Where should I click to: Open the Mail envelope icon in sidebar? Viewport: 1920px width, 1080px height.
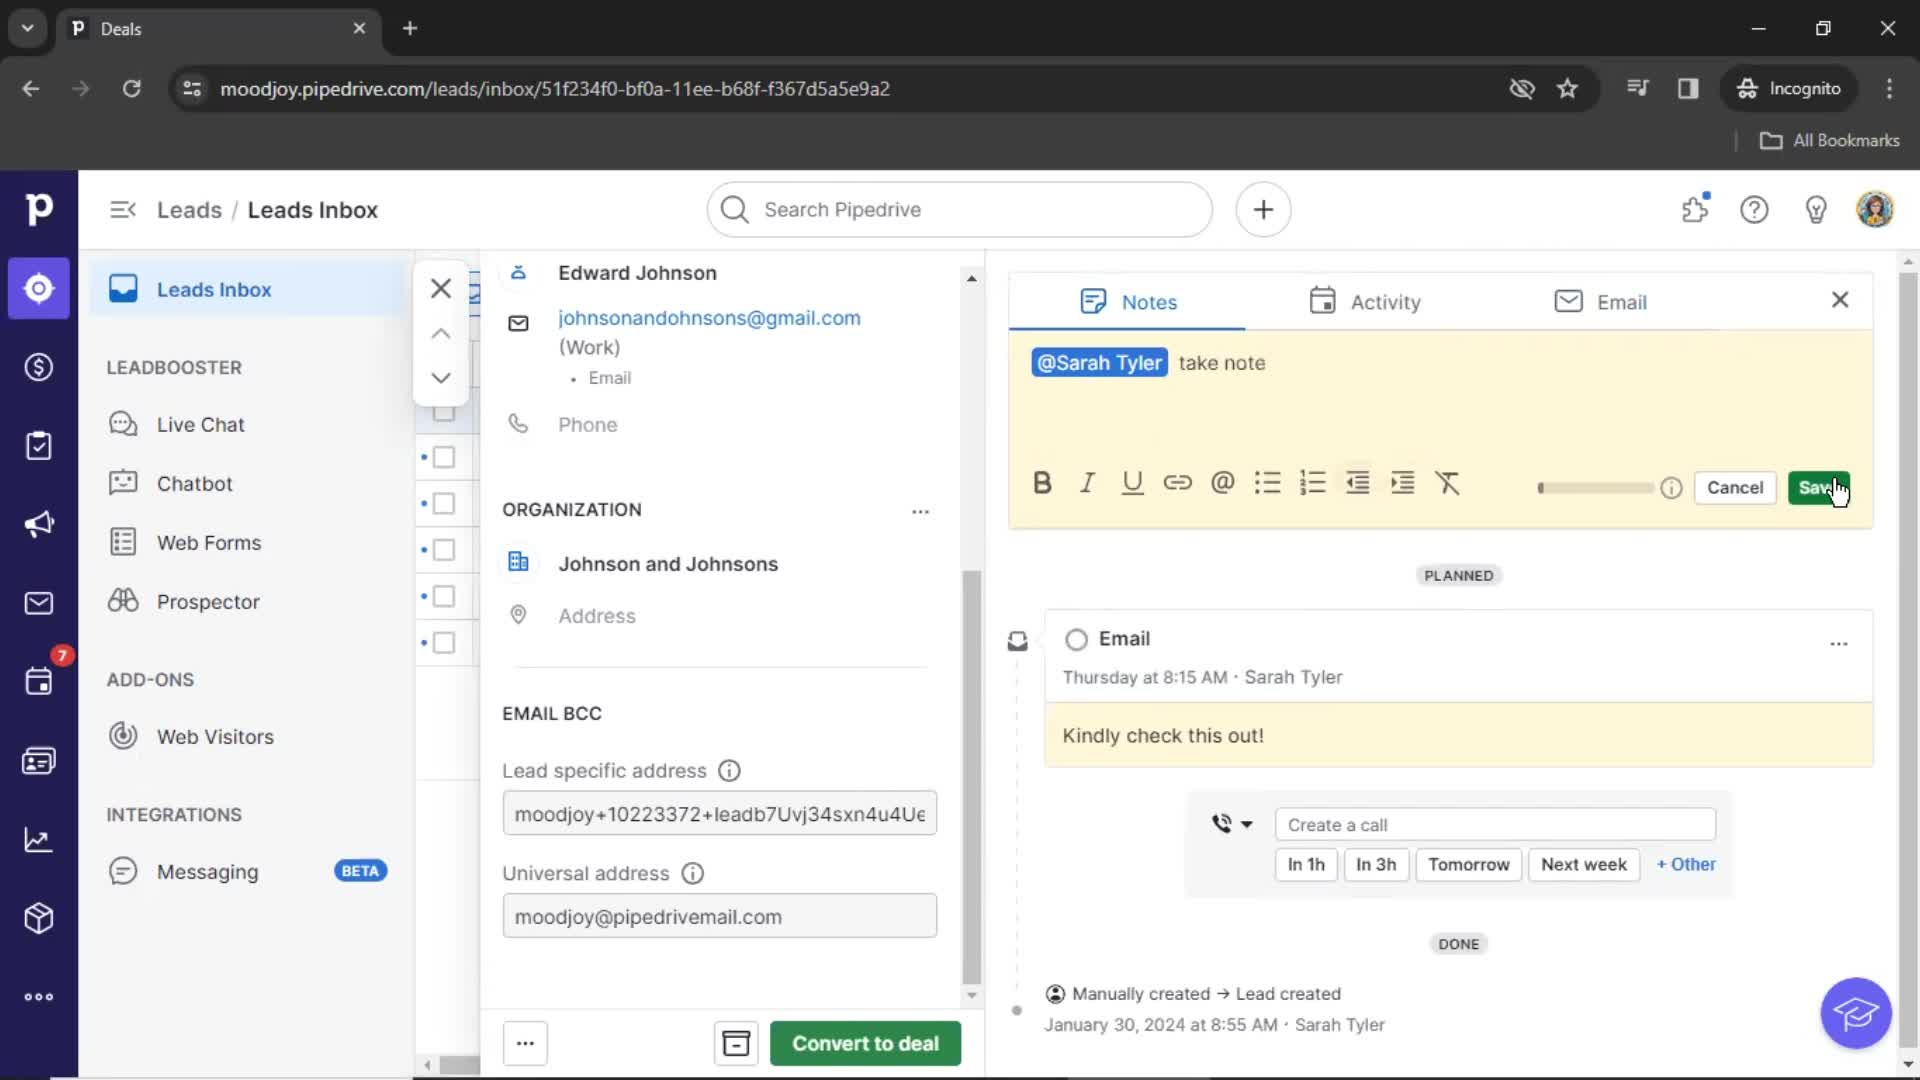(x=39, y=603)
